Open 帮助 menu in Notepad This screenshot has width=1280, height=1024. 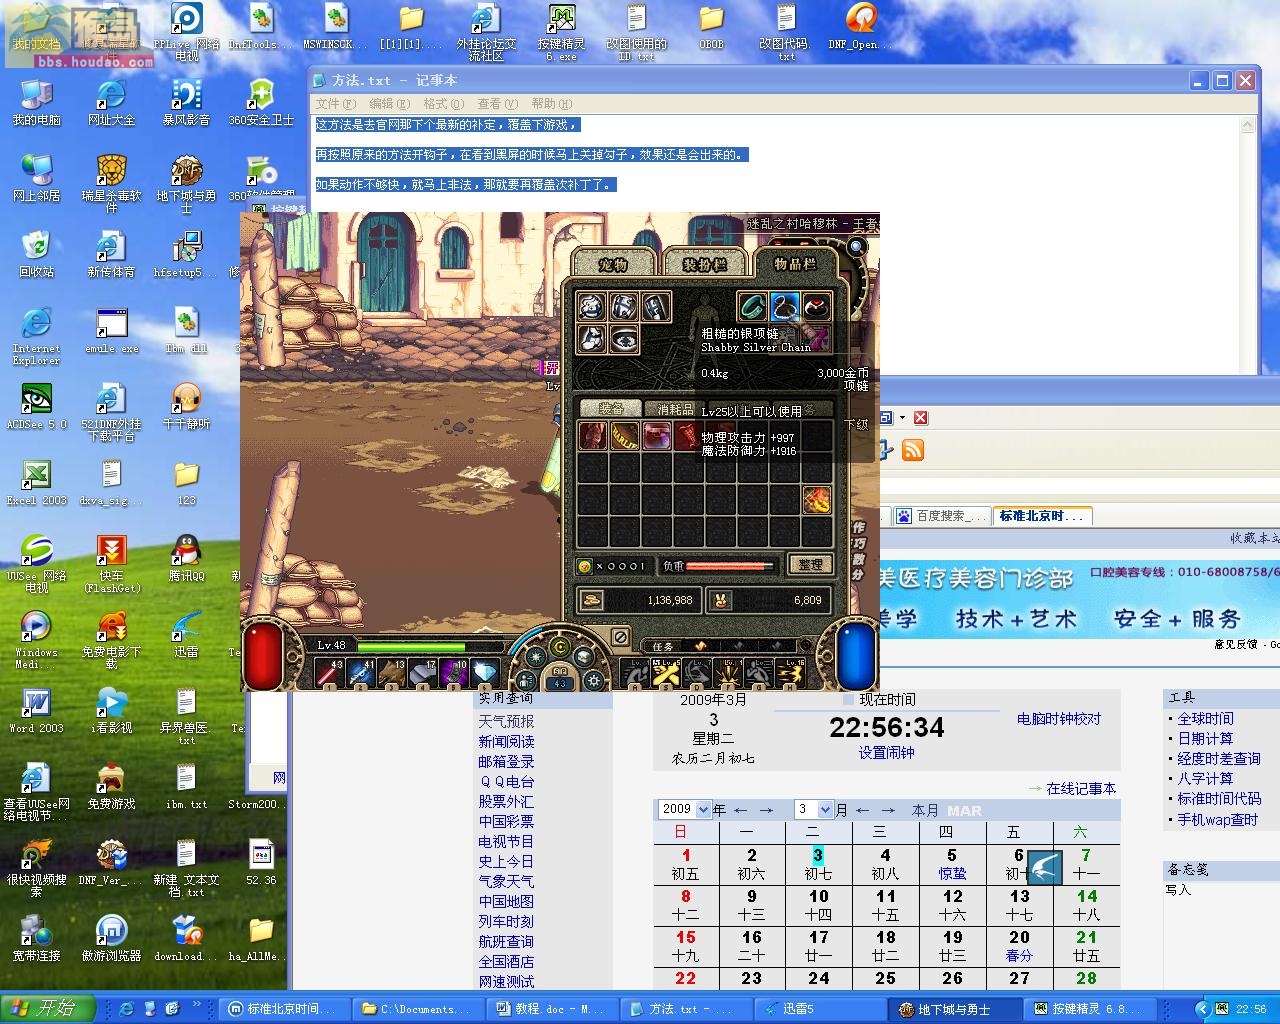551,103
